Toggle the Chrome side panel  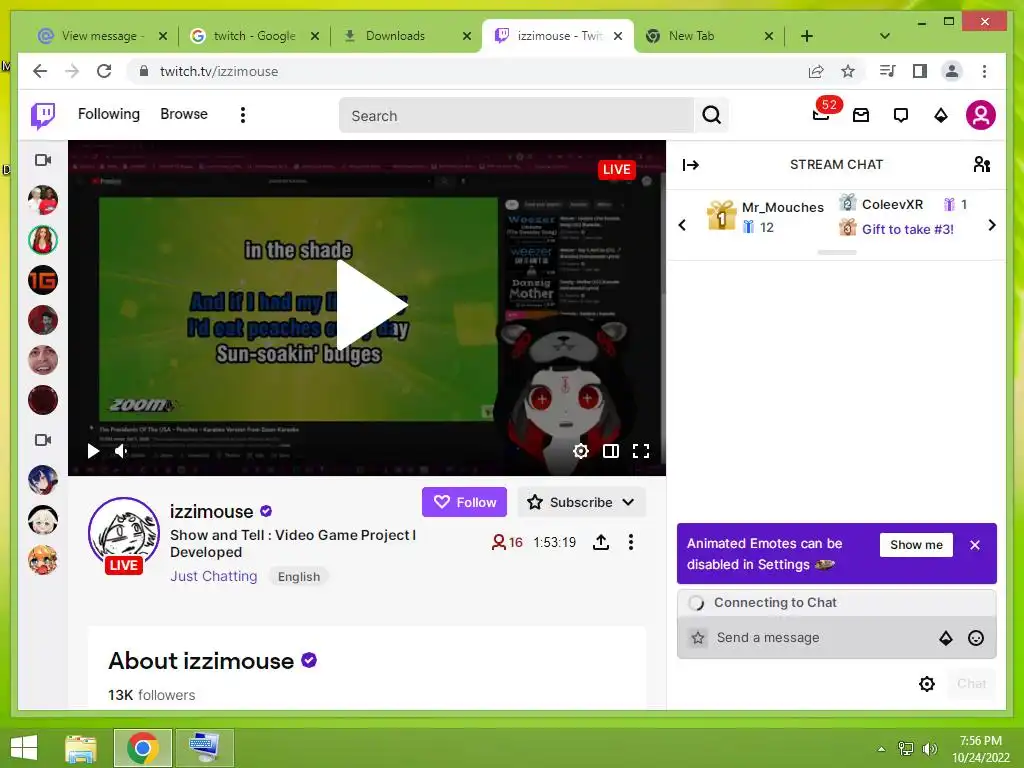click(x=920, y=71)
